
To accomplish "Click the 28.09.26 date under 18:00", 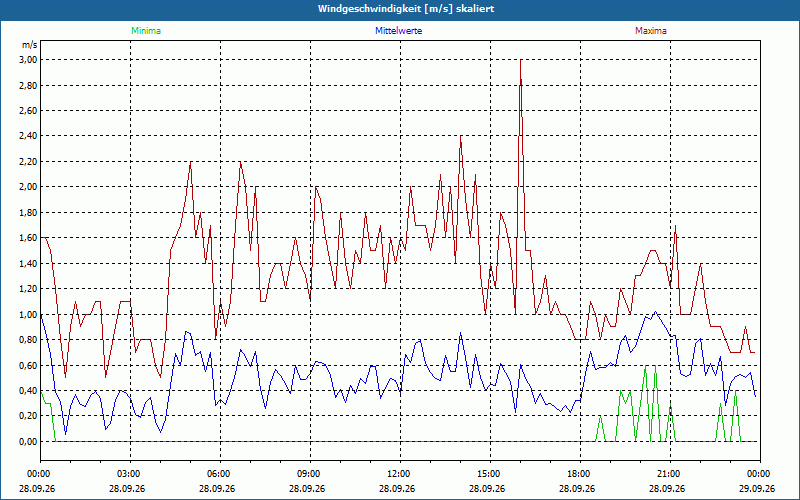I will 577,489.
